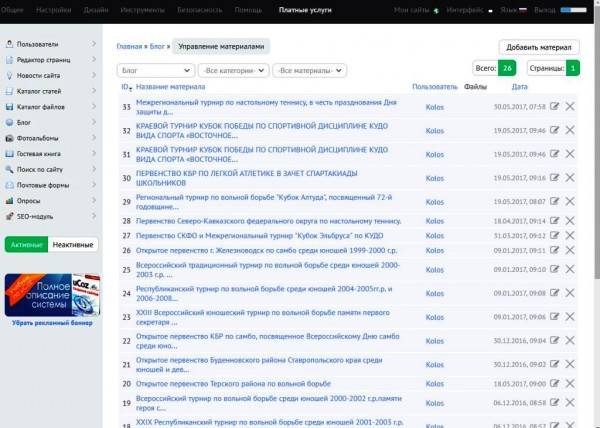
Task: Click Страницы page 1 badge
Action: click(x=572, y=68)
